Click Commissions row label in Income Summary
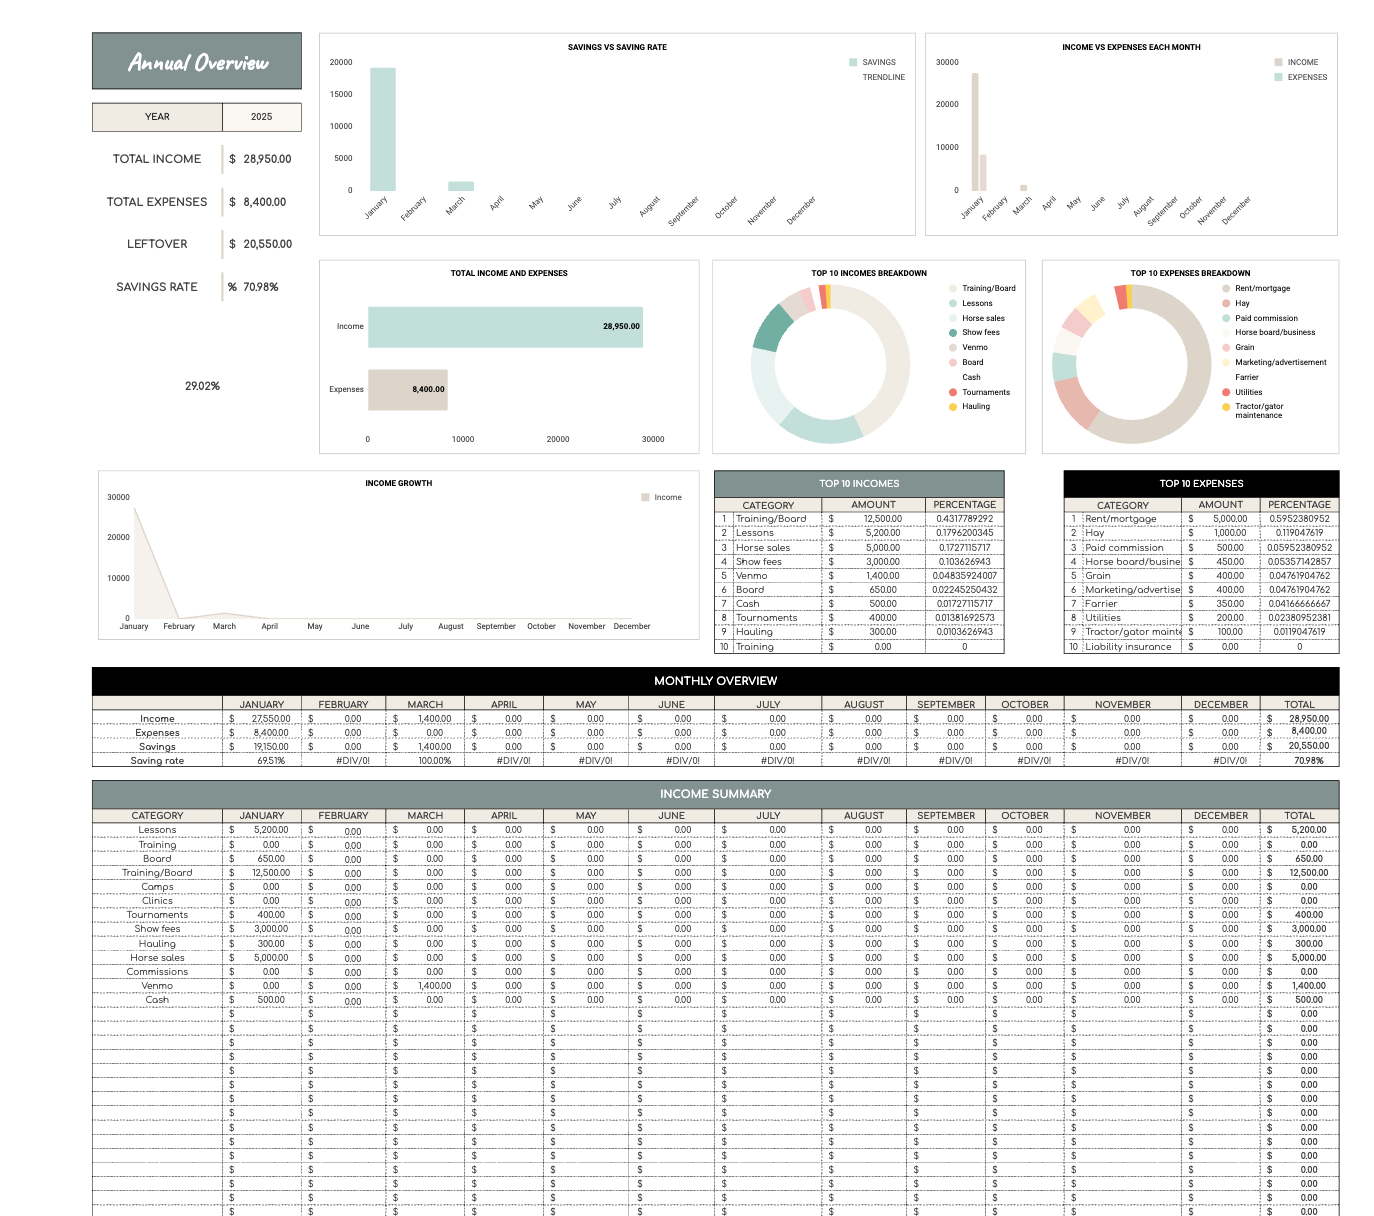This screenshot has width=1374, height=1216. pos(157,972)
